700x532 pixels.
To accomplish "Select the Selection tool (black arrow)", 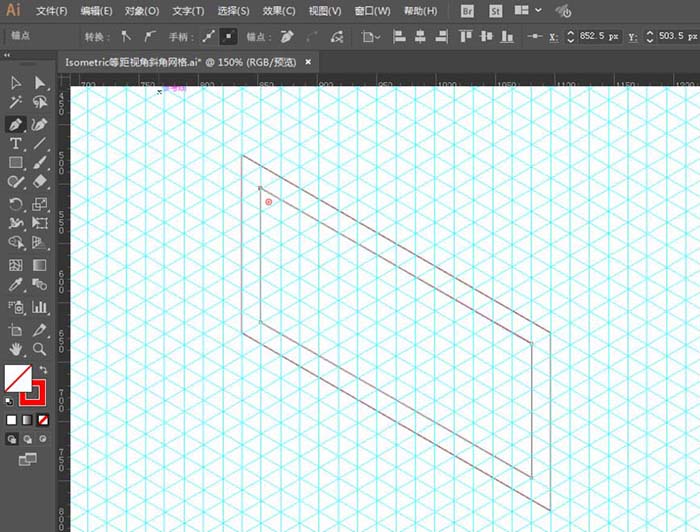I will tap(16, 83).
